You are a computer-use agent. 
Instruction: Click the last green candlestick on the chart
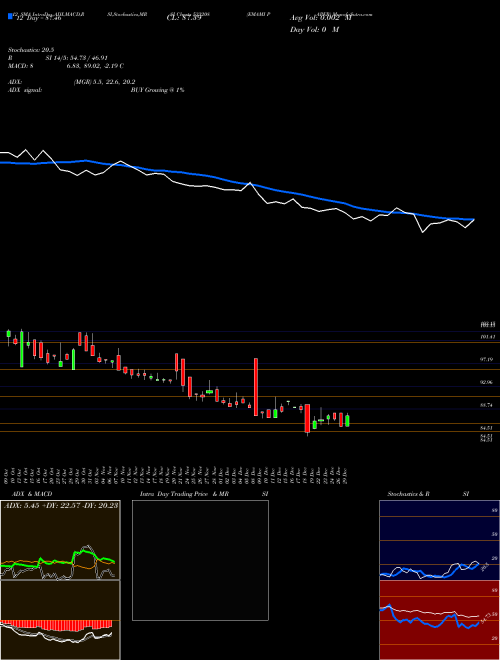coord(347,420)
